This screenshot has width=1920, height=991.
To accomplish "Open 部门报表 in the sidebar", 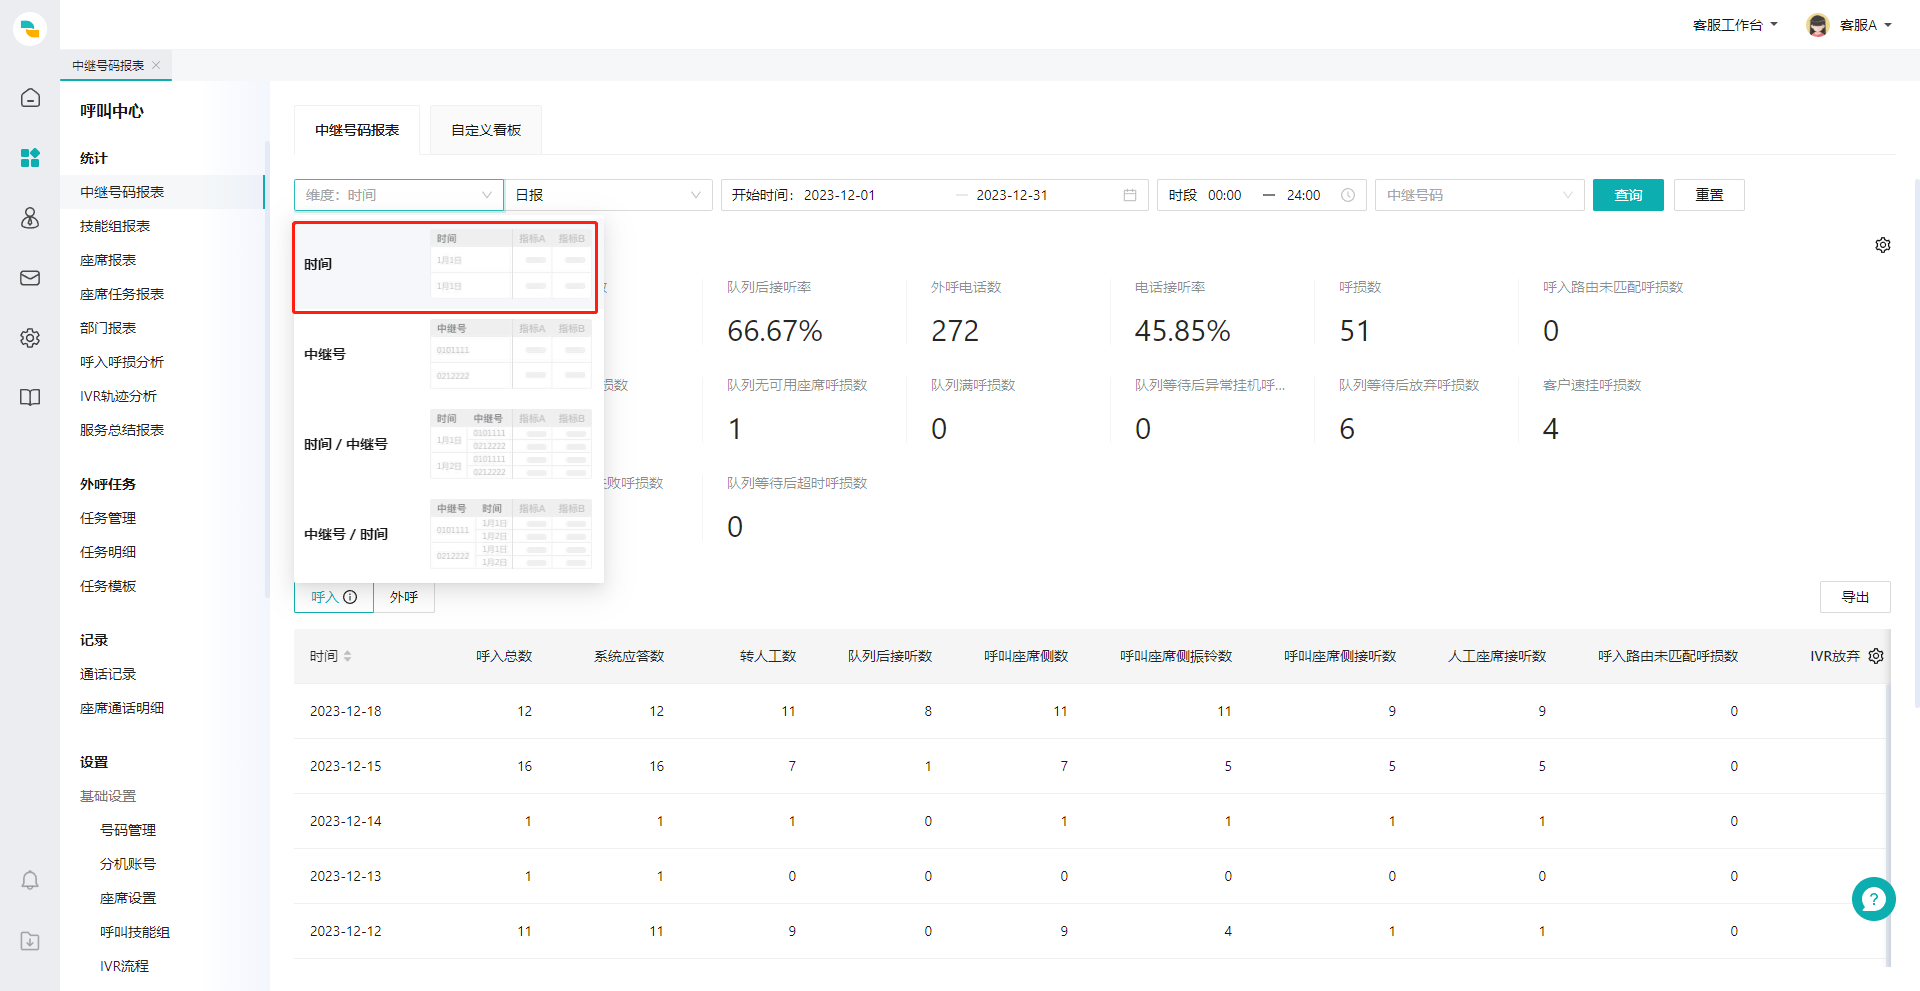I will tap(108, 328).
